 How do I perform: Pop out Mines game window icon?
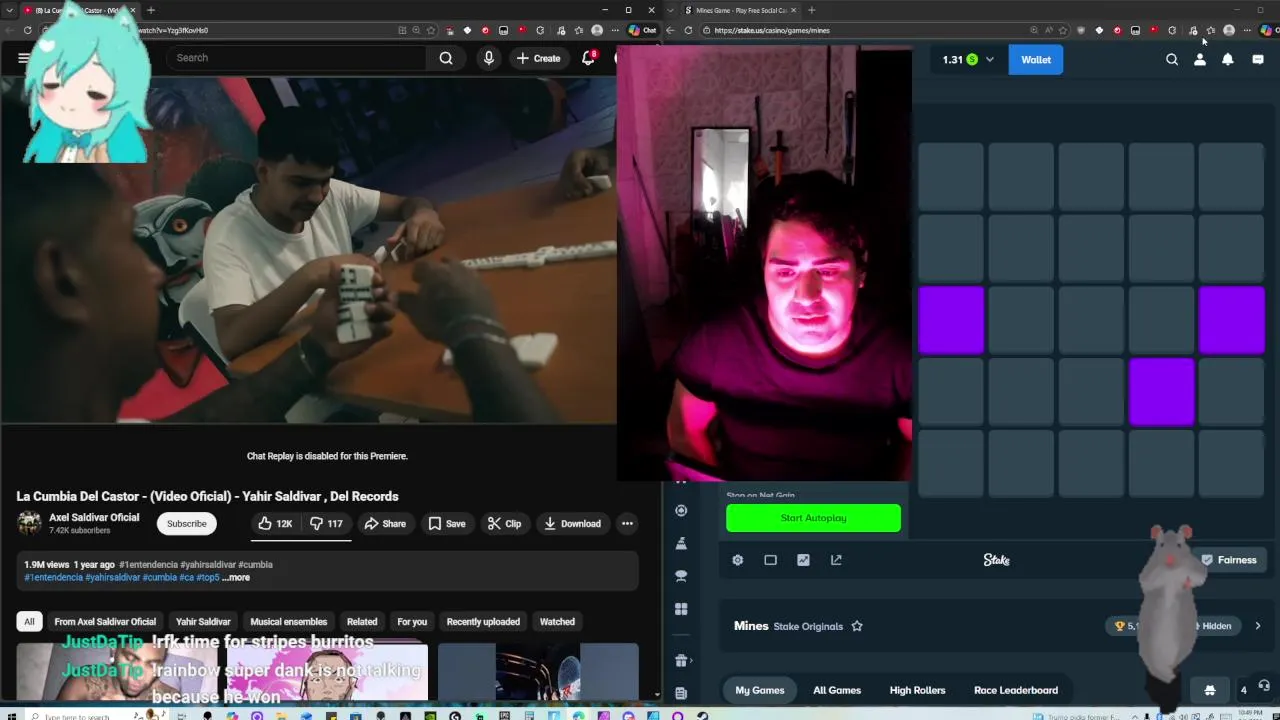pyautogui.click(x=836, y=560)
